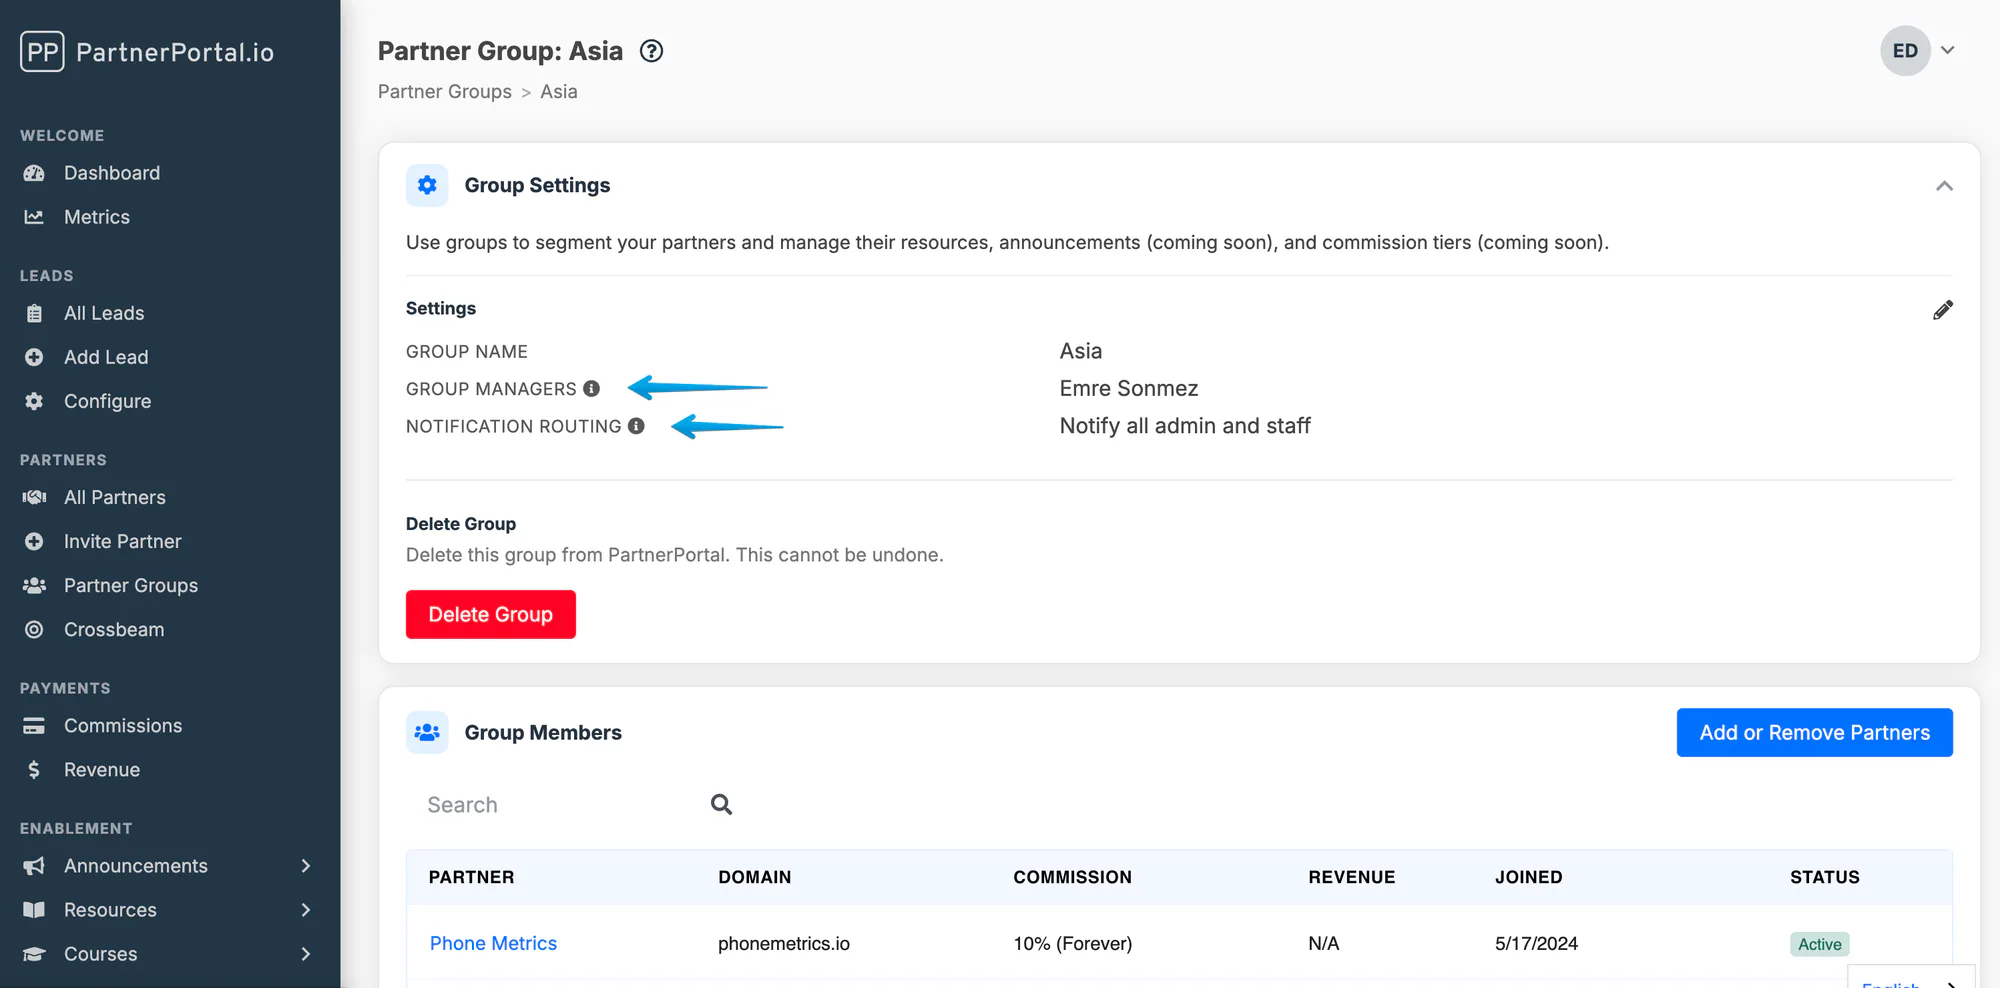
Task: Click the Revenue dollar icon
Action: coord(34,770)
